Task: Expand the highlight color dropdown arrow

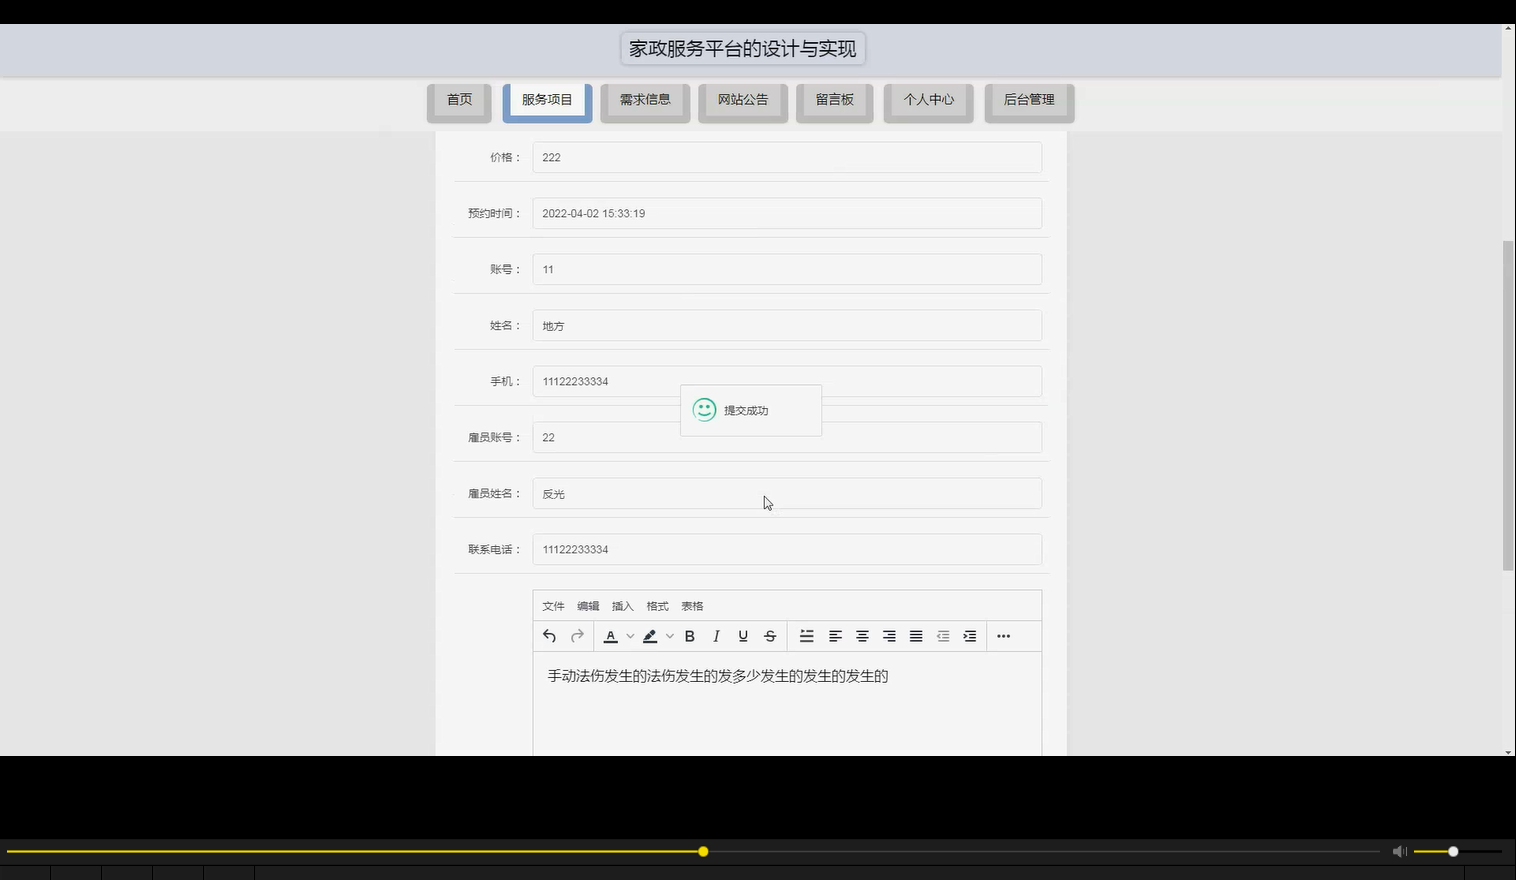Action: pos(670,636)
